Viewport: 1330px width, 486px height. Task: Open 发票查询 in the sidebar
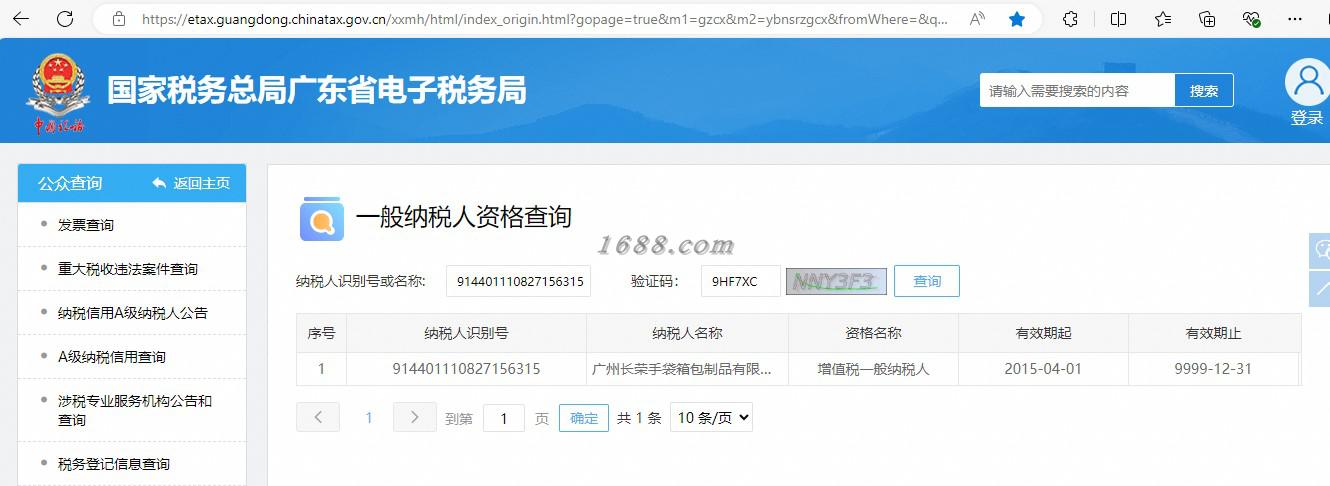86,225
